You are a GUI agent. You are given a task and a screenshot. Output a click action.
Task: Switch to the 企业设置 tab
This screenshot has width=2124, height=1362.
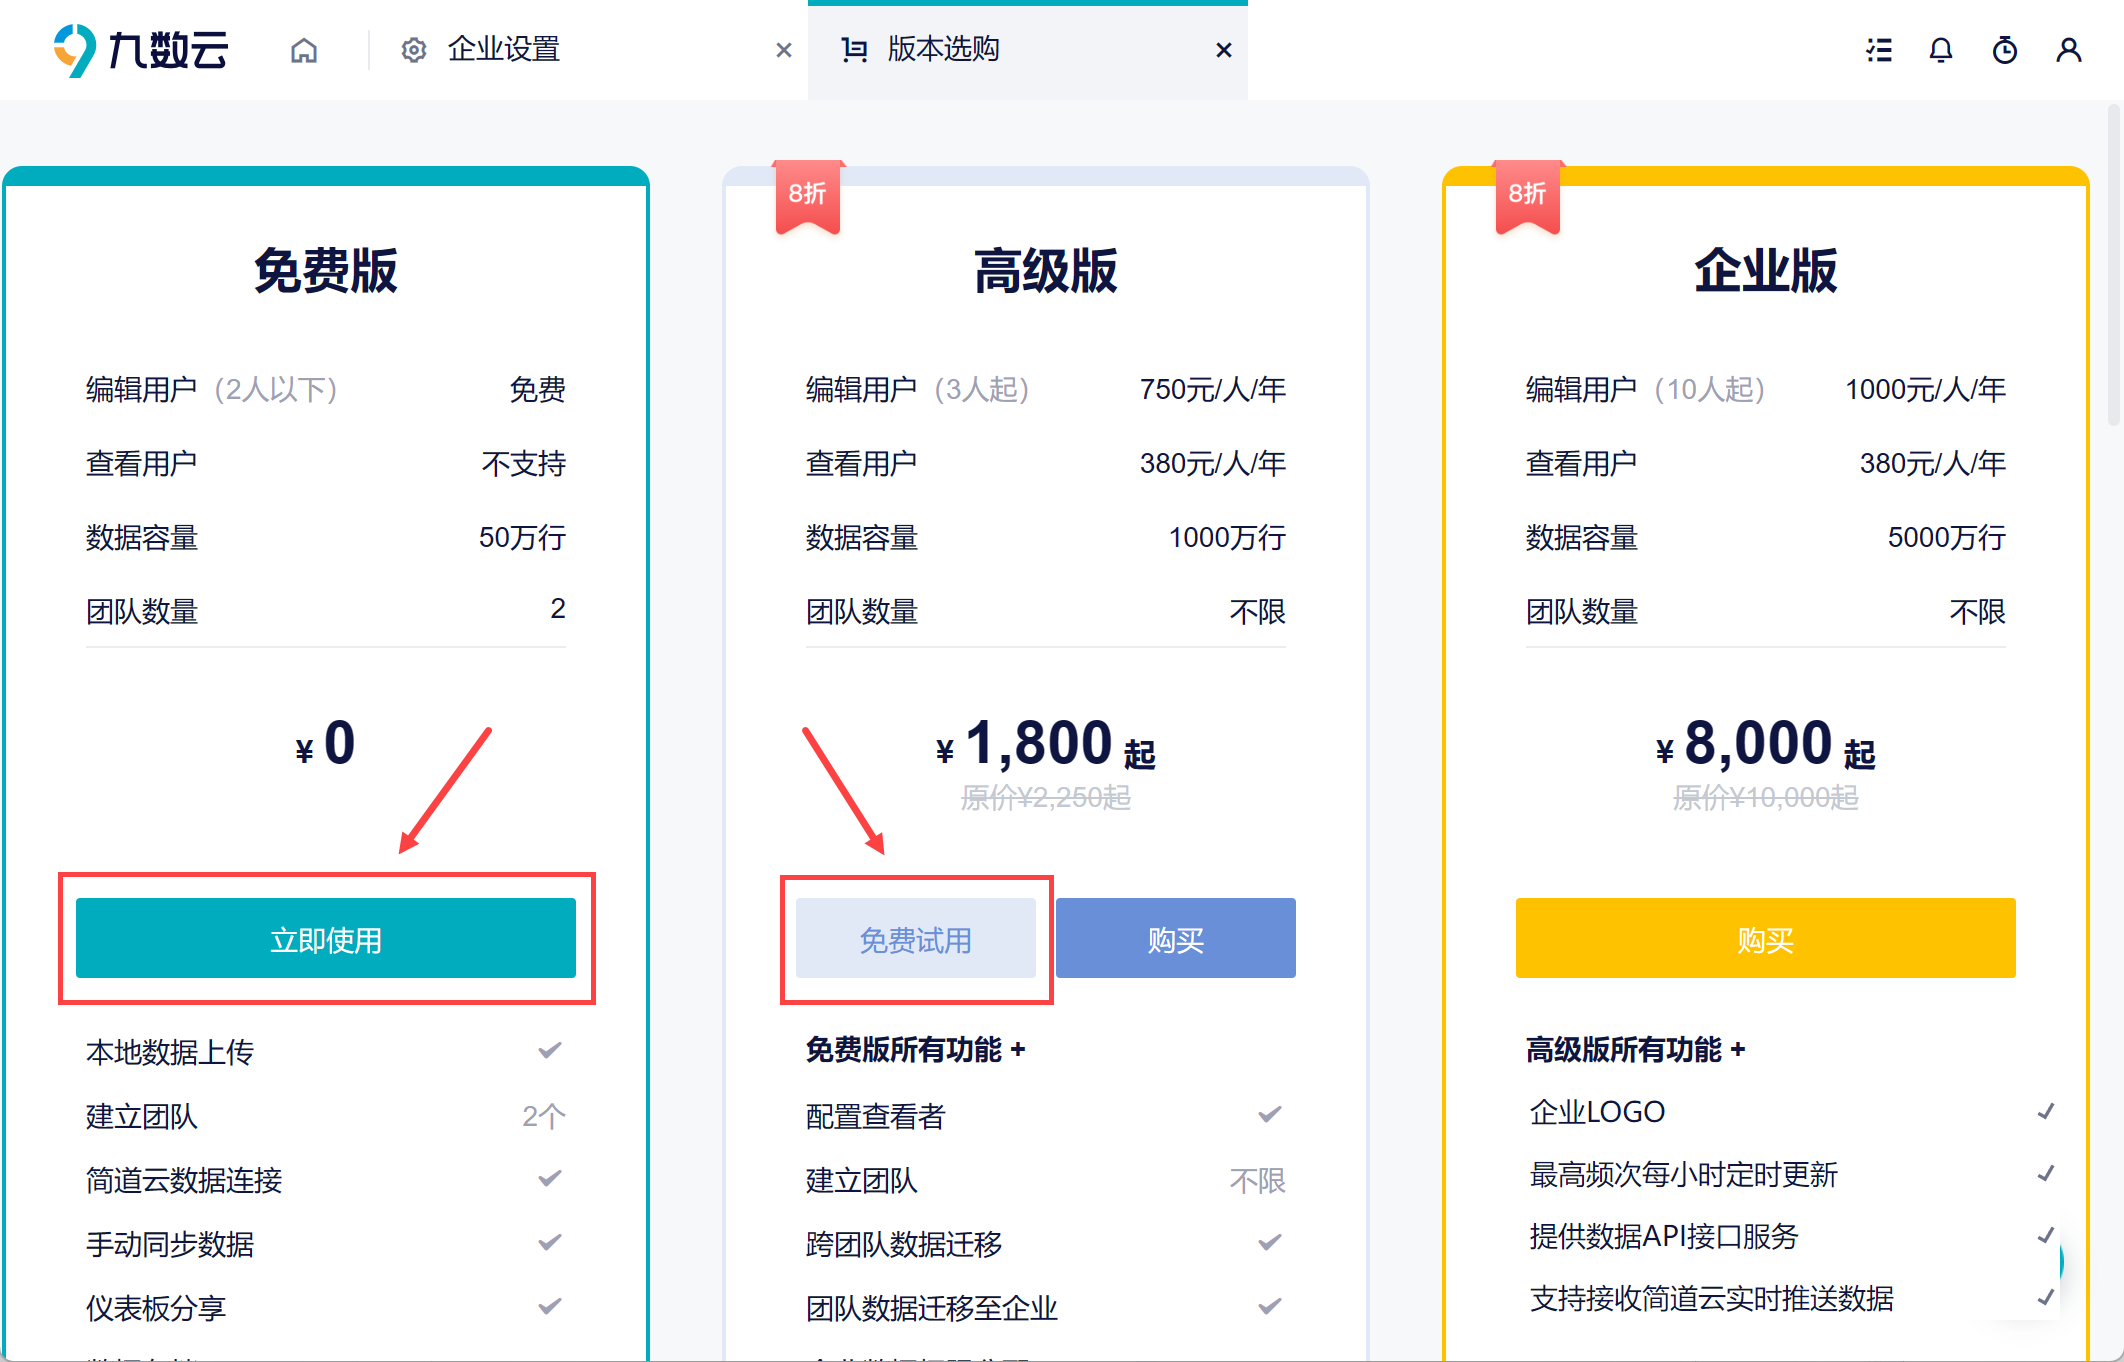point(503,50)
